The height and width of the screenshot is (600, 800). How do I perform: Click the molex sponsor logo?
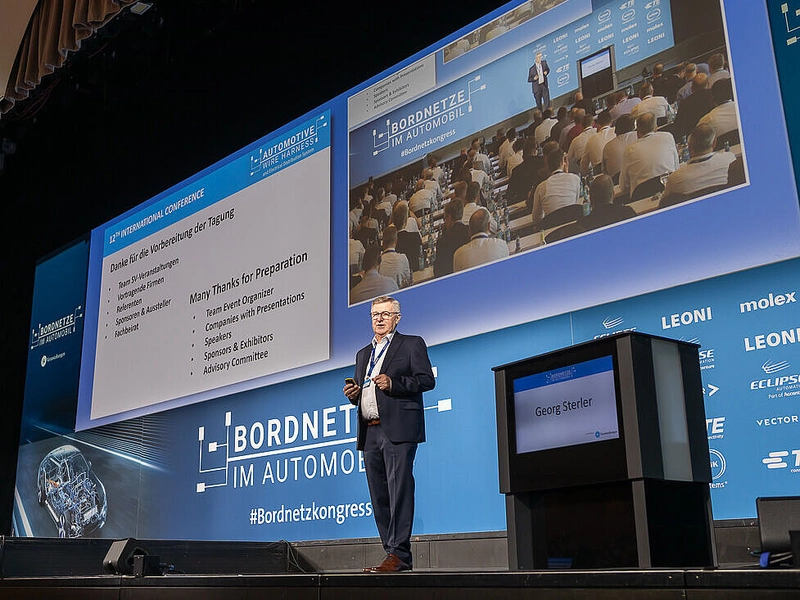pyautogui.click(x=767, y=302)
